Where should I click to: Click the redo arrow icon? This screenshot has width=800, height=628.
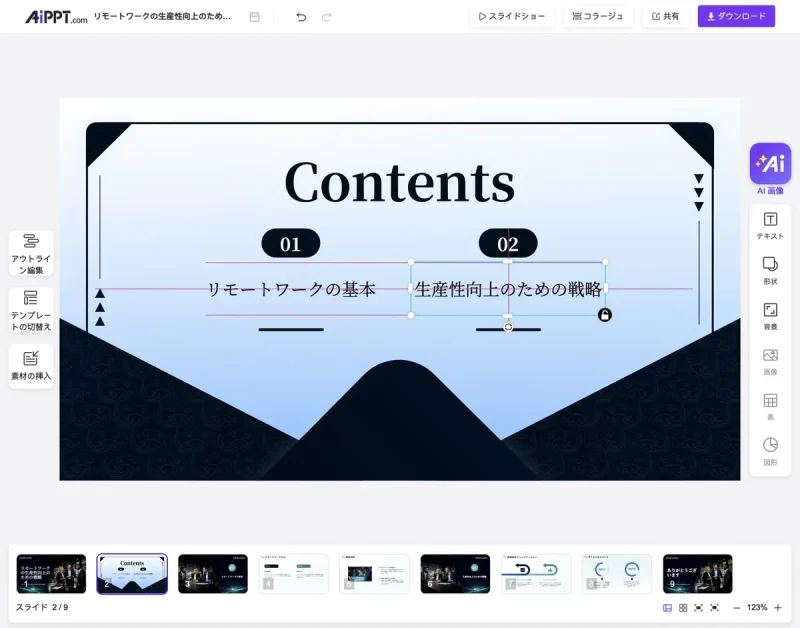[x=326, y=17]
